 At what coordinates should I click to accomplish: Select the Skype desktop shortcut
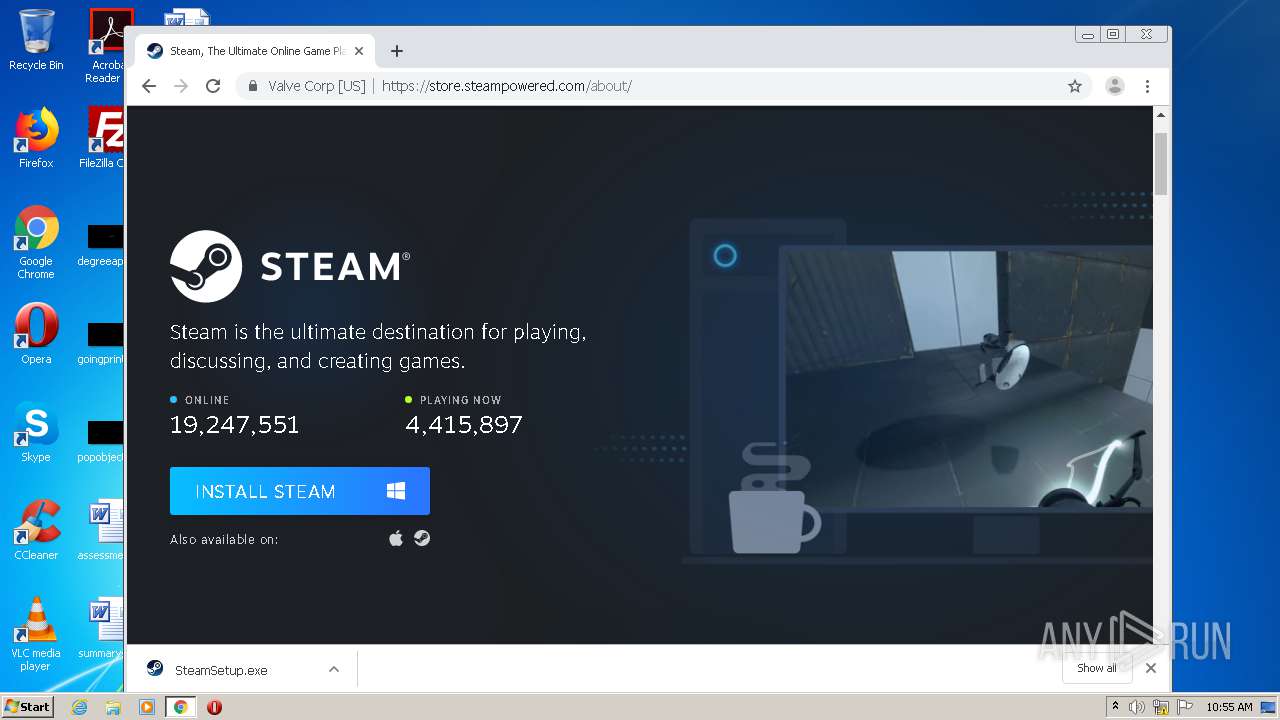[x=36, y=432]
